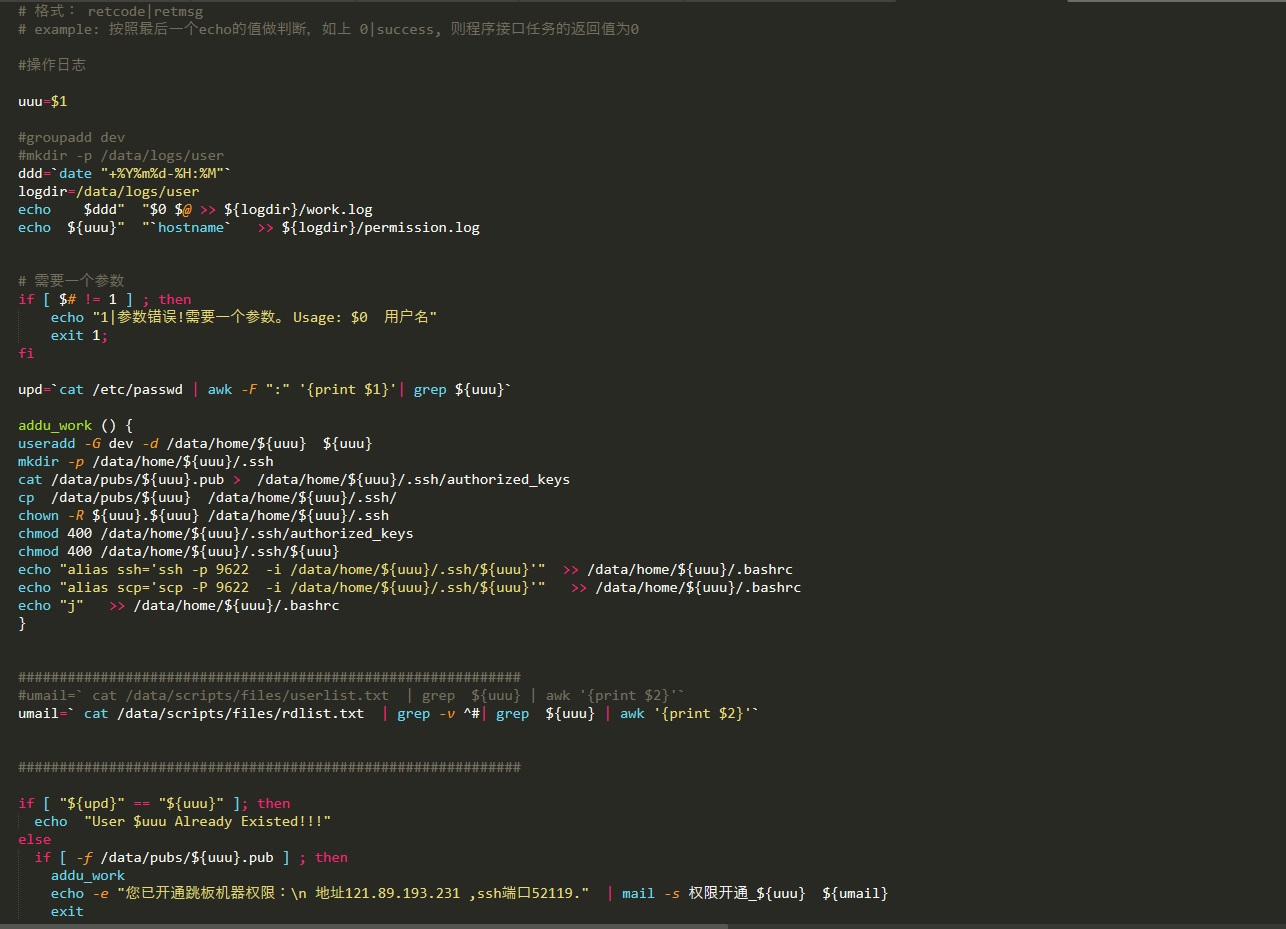This screenshot has height=929, width=1286.
Task: Click the 'upd=`cat /etc/passwd' line
Action: click(x=265, y=389)
